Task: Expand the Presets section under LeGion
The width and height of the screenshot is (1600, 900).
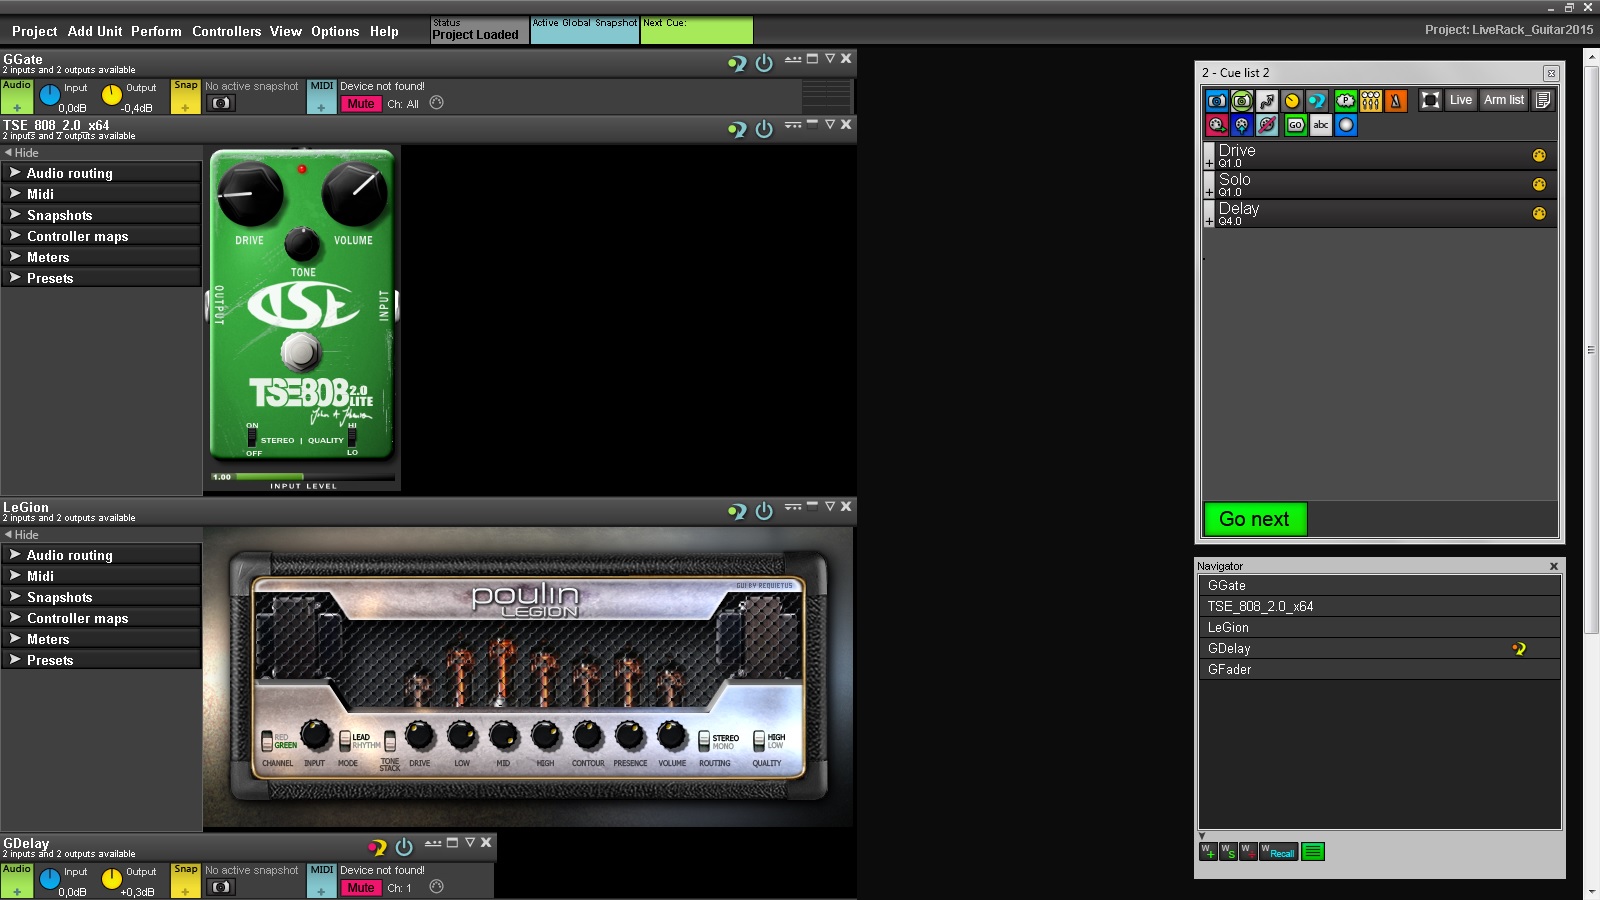Action: point(50,660)
